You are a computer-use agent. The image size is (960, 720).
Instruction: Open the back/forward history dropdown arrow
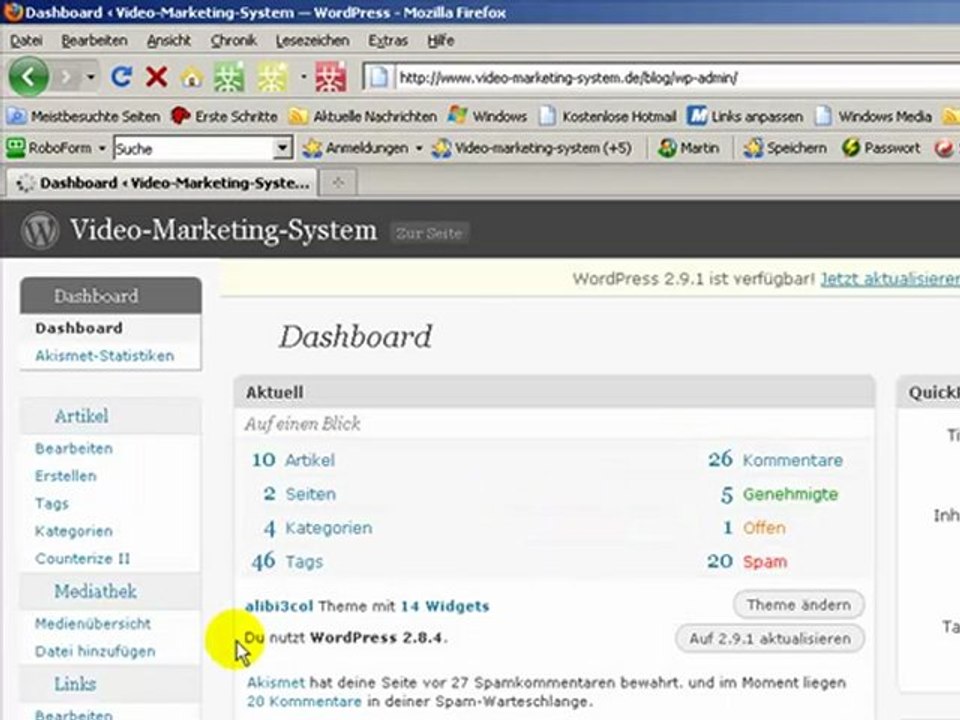click(x=91, y=78)
